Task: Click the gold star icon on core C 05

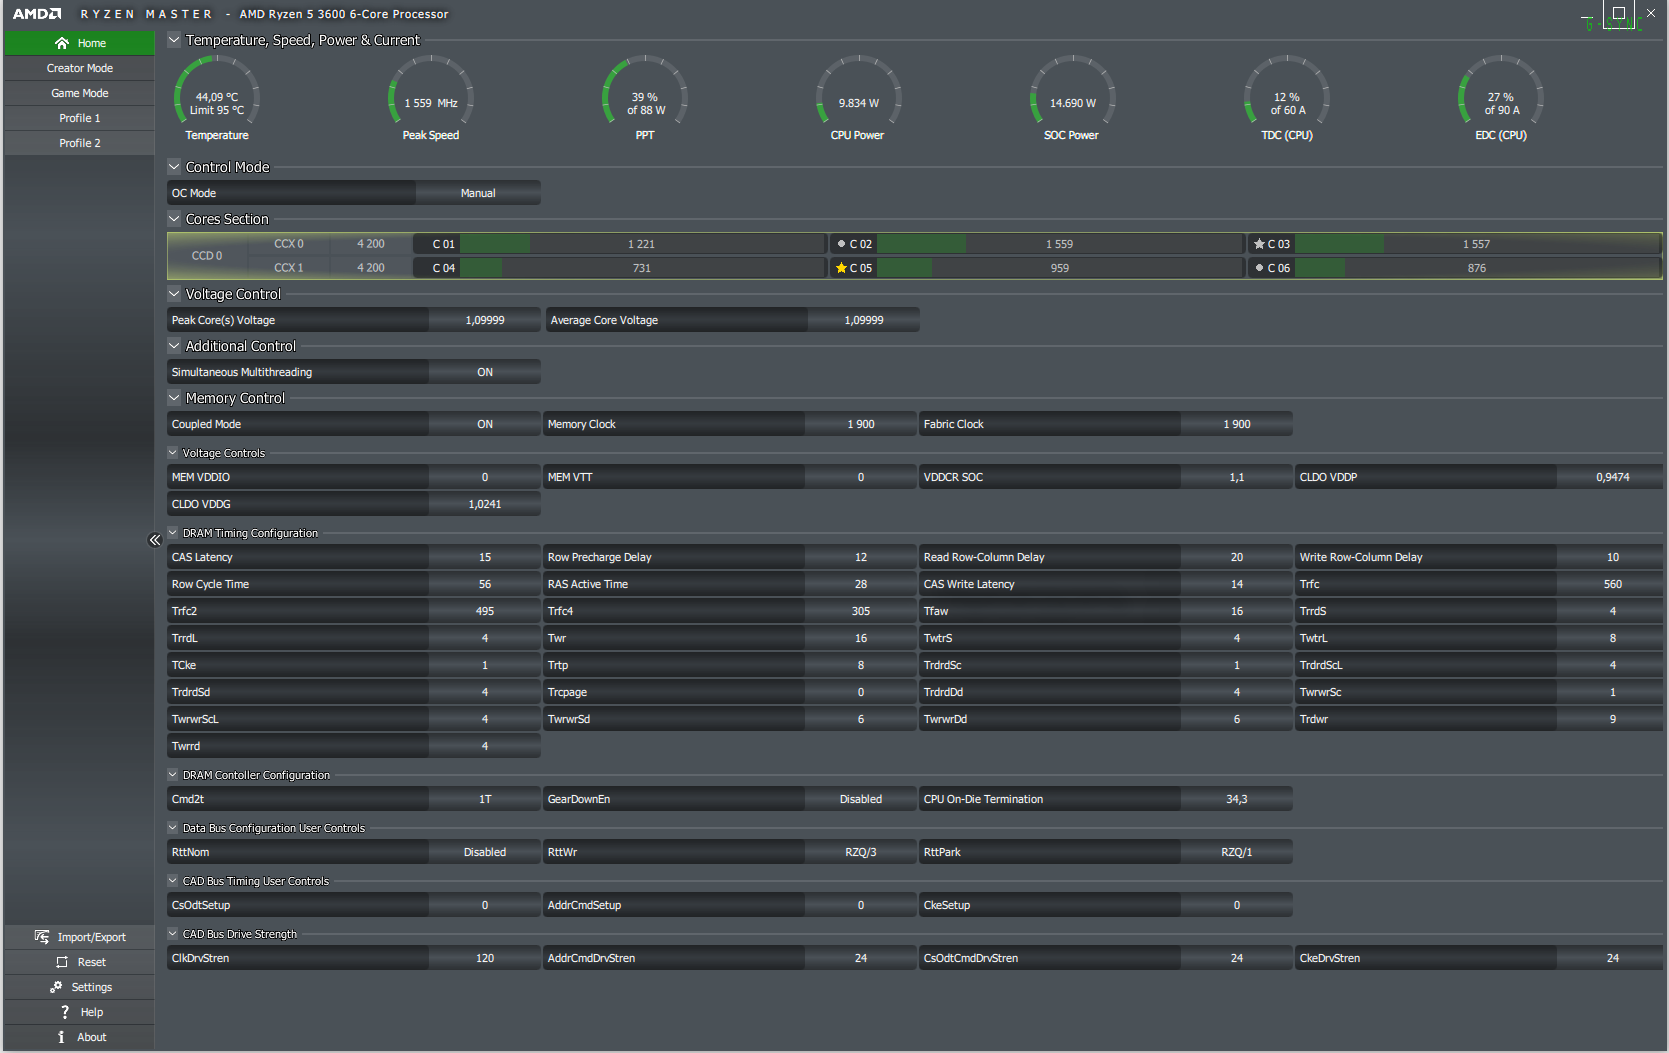Action: (x=841, y=268)
